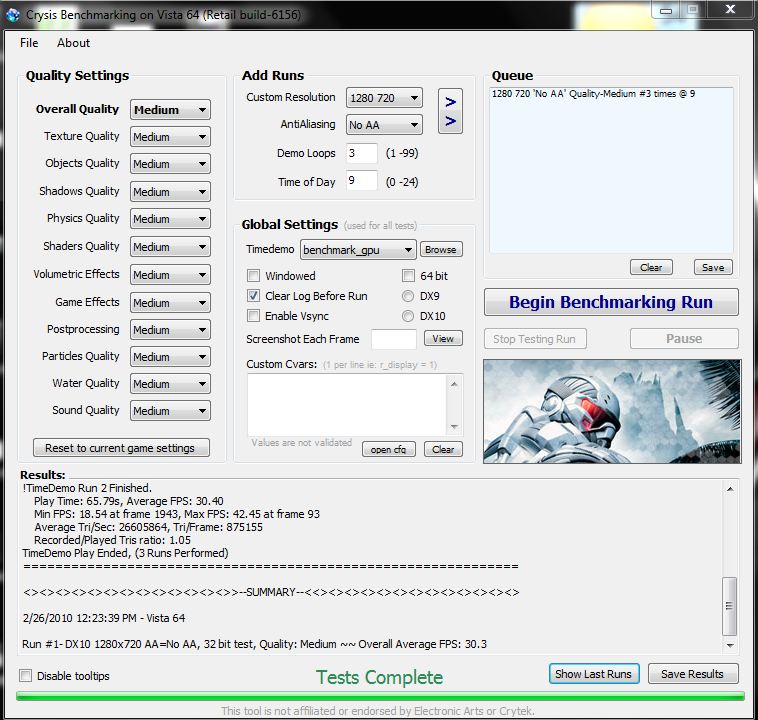The image size is (758, 720).
Task: Click Reset to current game settings
Action: (121, 448)
